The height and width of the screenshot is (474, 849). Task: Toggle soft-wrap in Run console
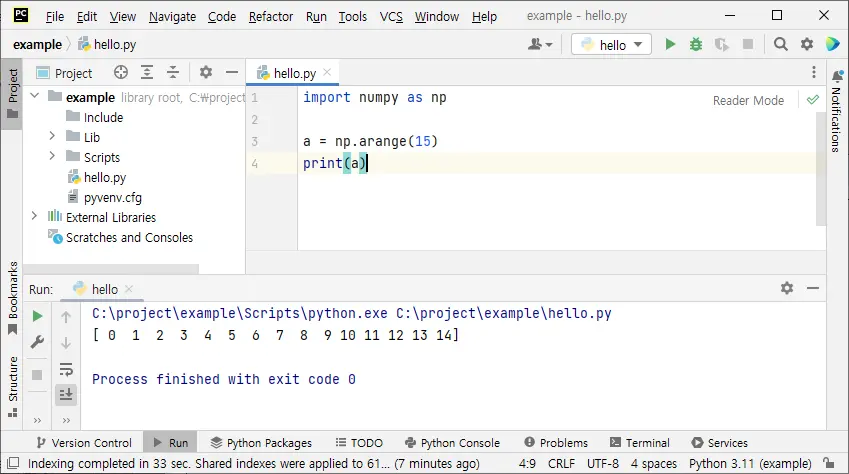[66, 369]
